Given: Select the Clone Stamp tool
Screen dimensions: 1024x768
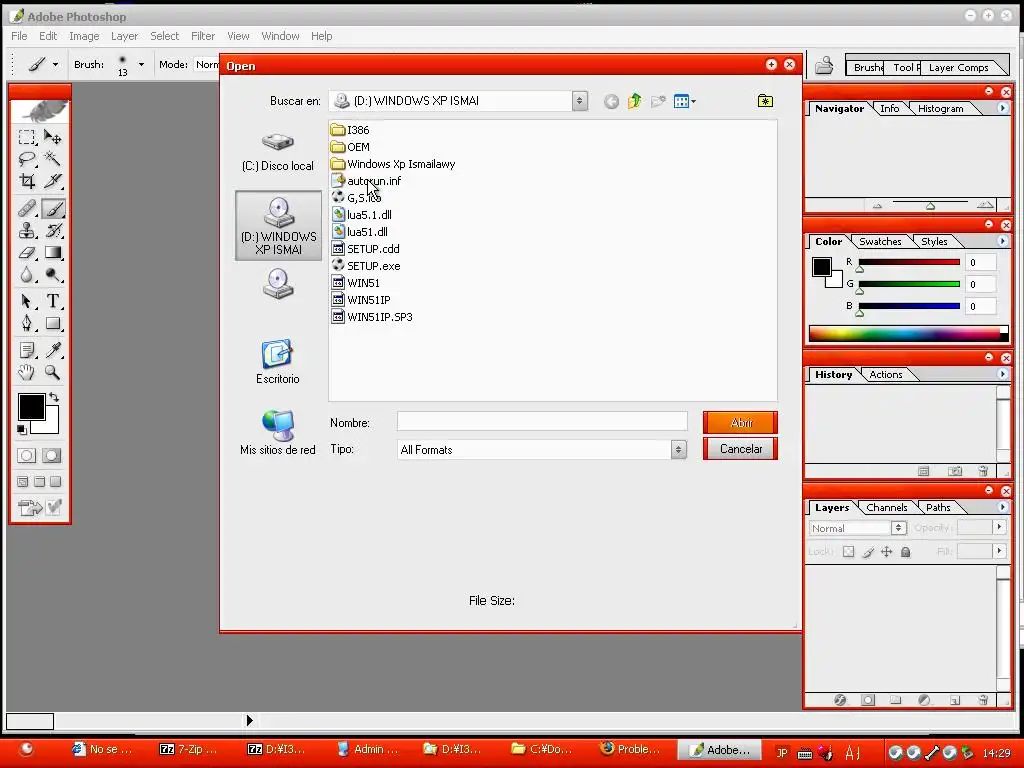Looking at the screenshot, I should click(x=27, y=231).
